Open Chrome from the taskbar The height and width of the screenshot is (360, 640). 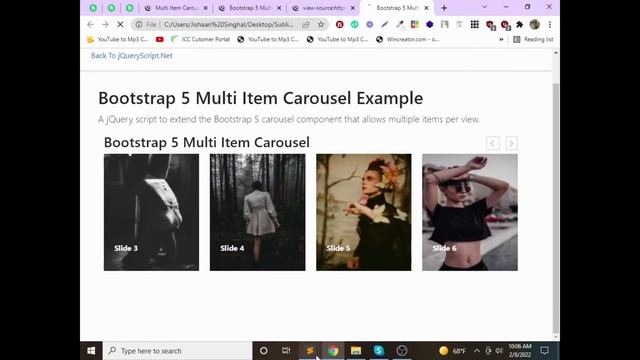[333, 351]
